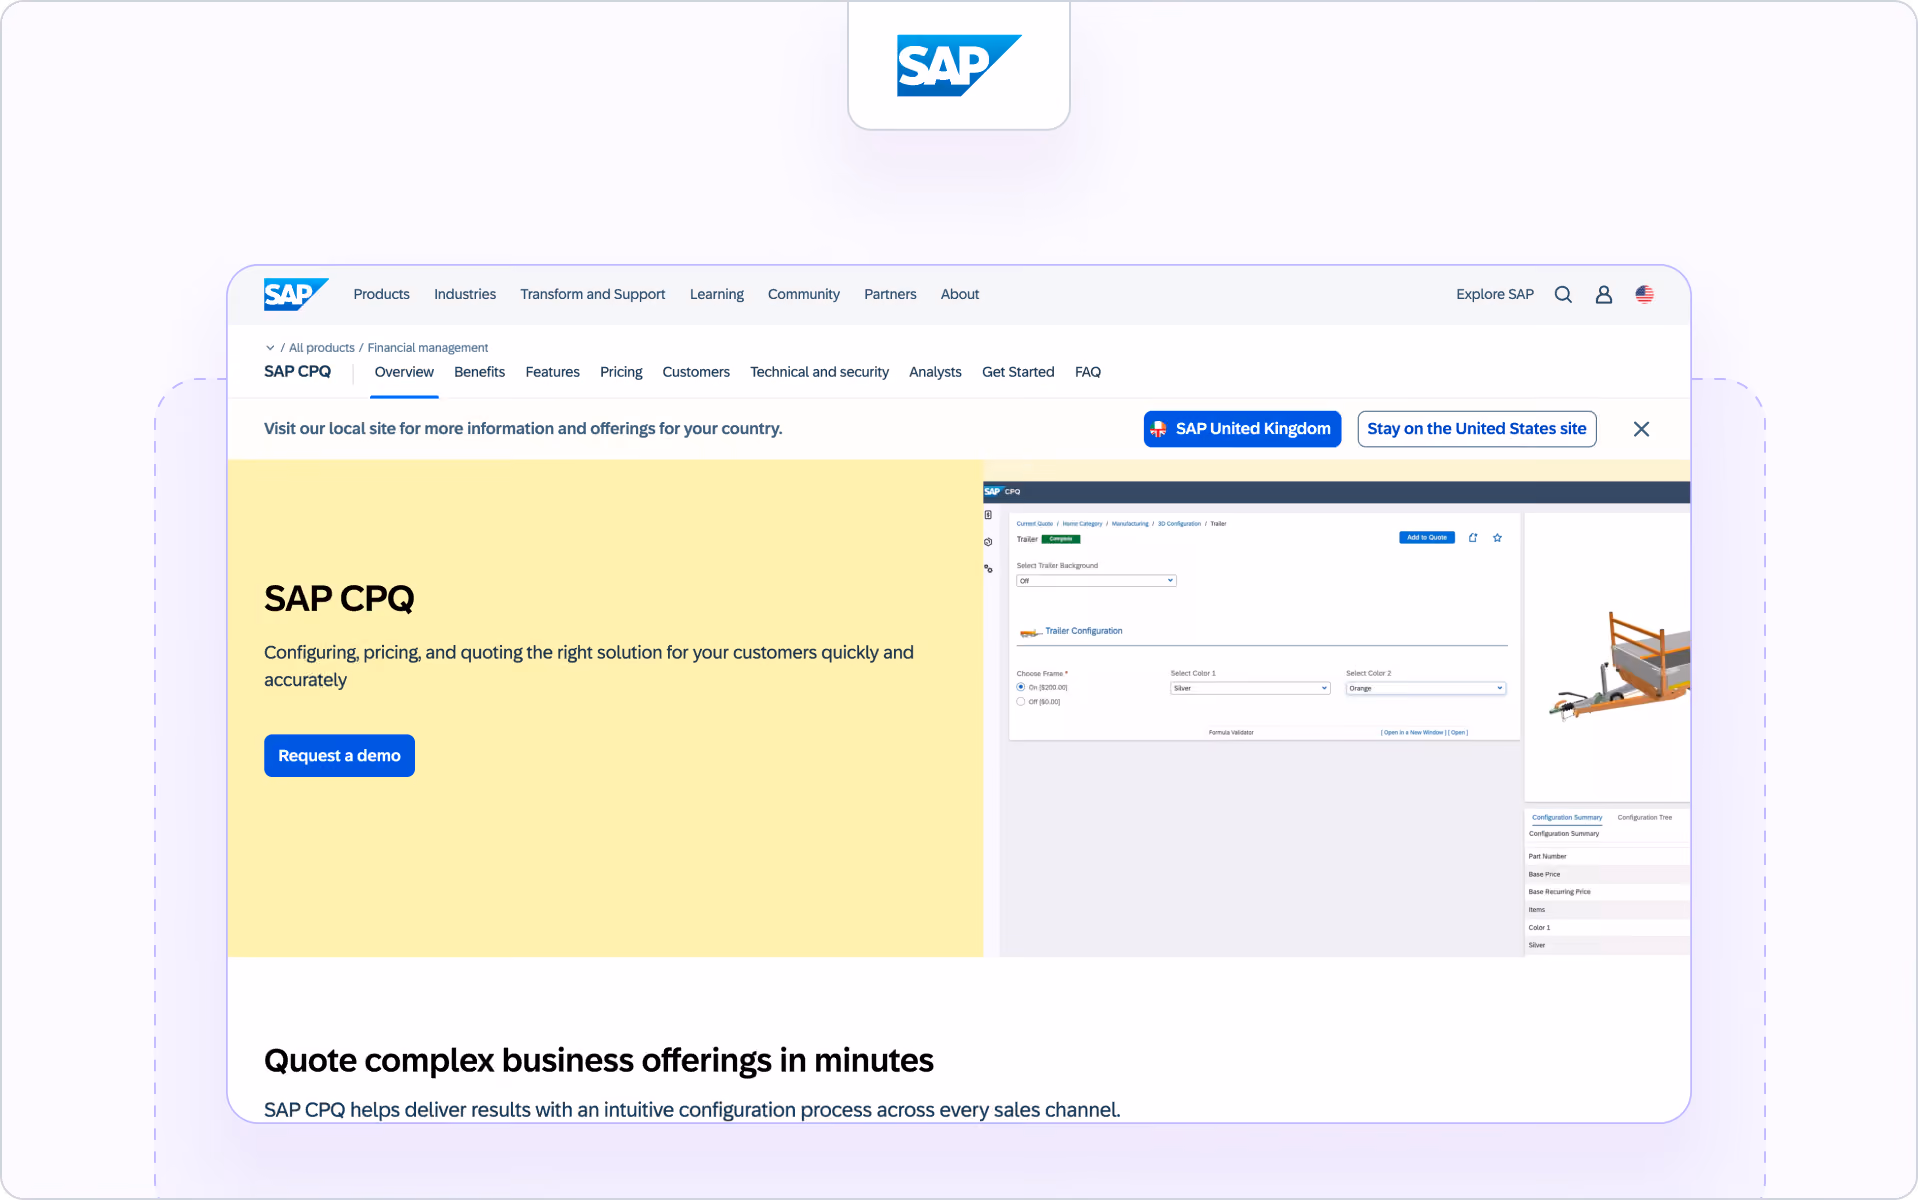This screenshot has width=1918, height=1200.
Task: Click the Open in a New Window link
Action: [1413, 733]
